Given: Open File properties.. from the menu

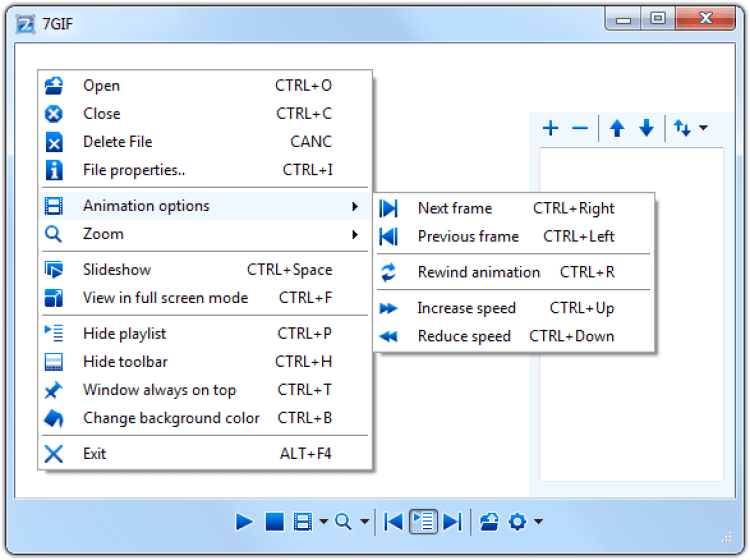Looking at the screenshot, I should pyautogui.click(x=205, y=170).
